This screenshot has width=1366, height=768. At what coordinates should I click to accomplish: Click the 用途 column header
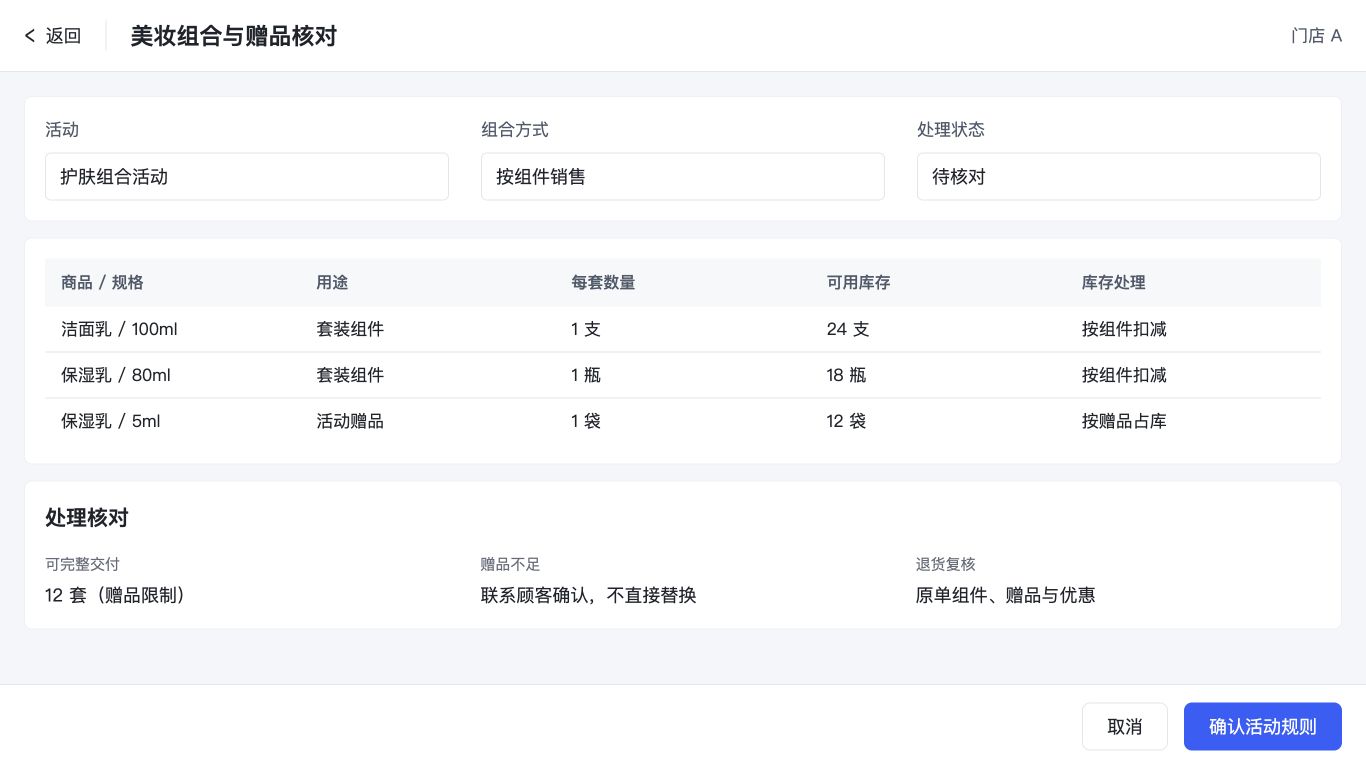point(332,283)
